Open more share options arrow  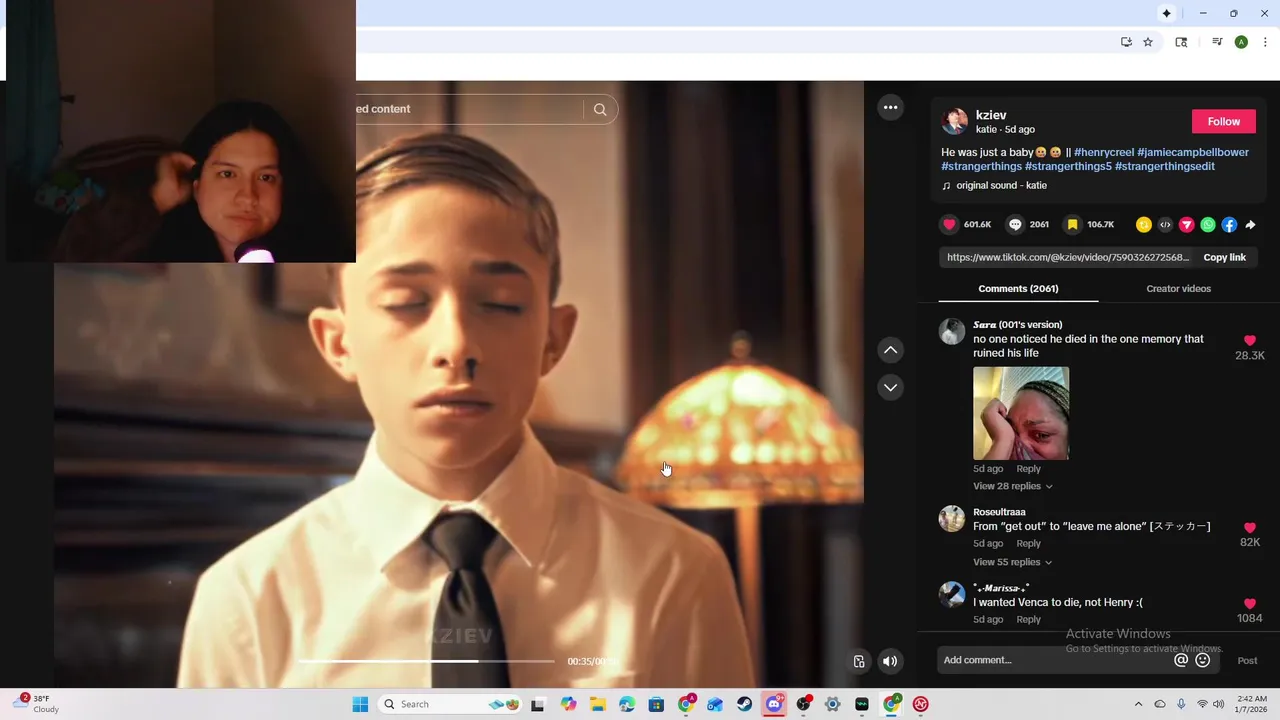tap(1250, 225)
